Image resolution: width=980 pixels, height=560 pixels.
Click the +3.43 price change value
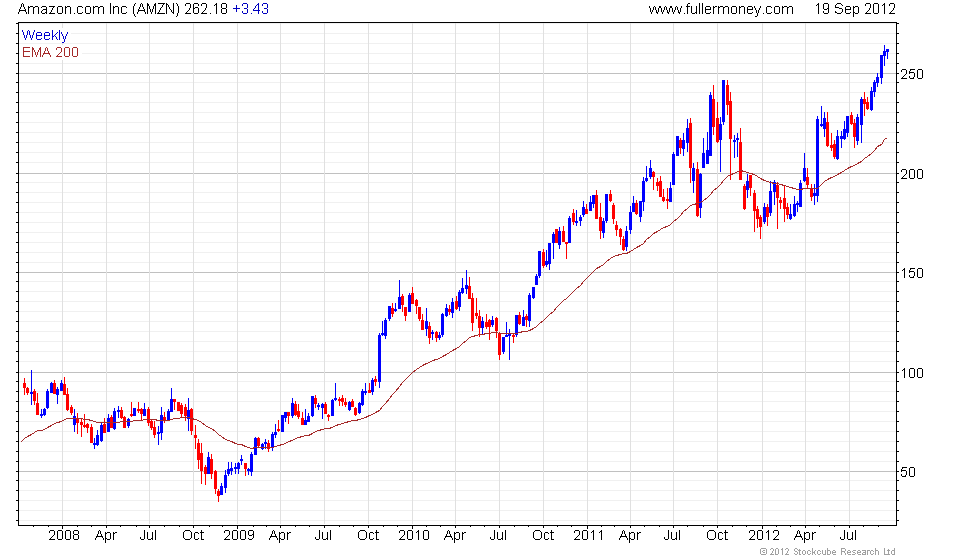(x=251, y=9)
